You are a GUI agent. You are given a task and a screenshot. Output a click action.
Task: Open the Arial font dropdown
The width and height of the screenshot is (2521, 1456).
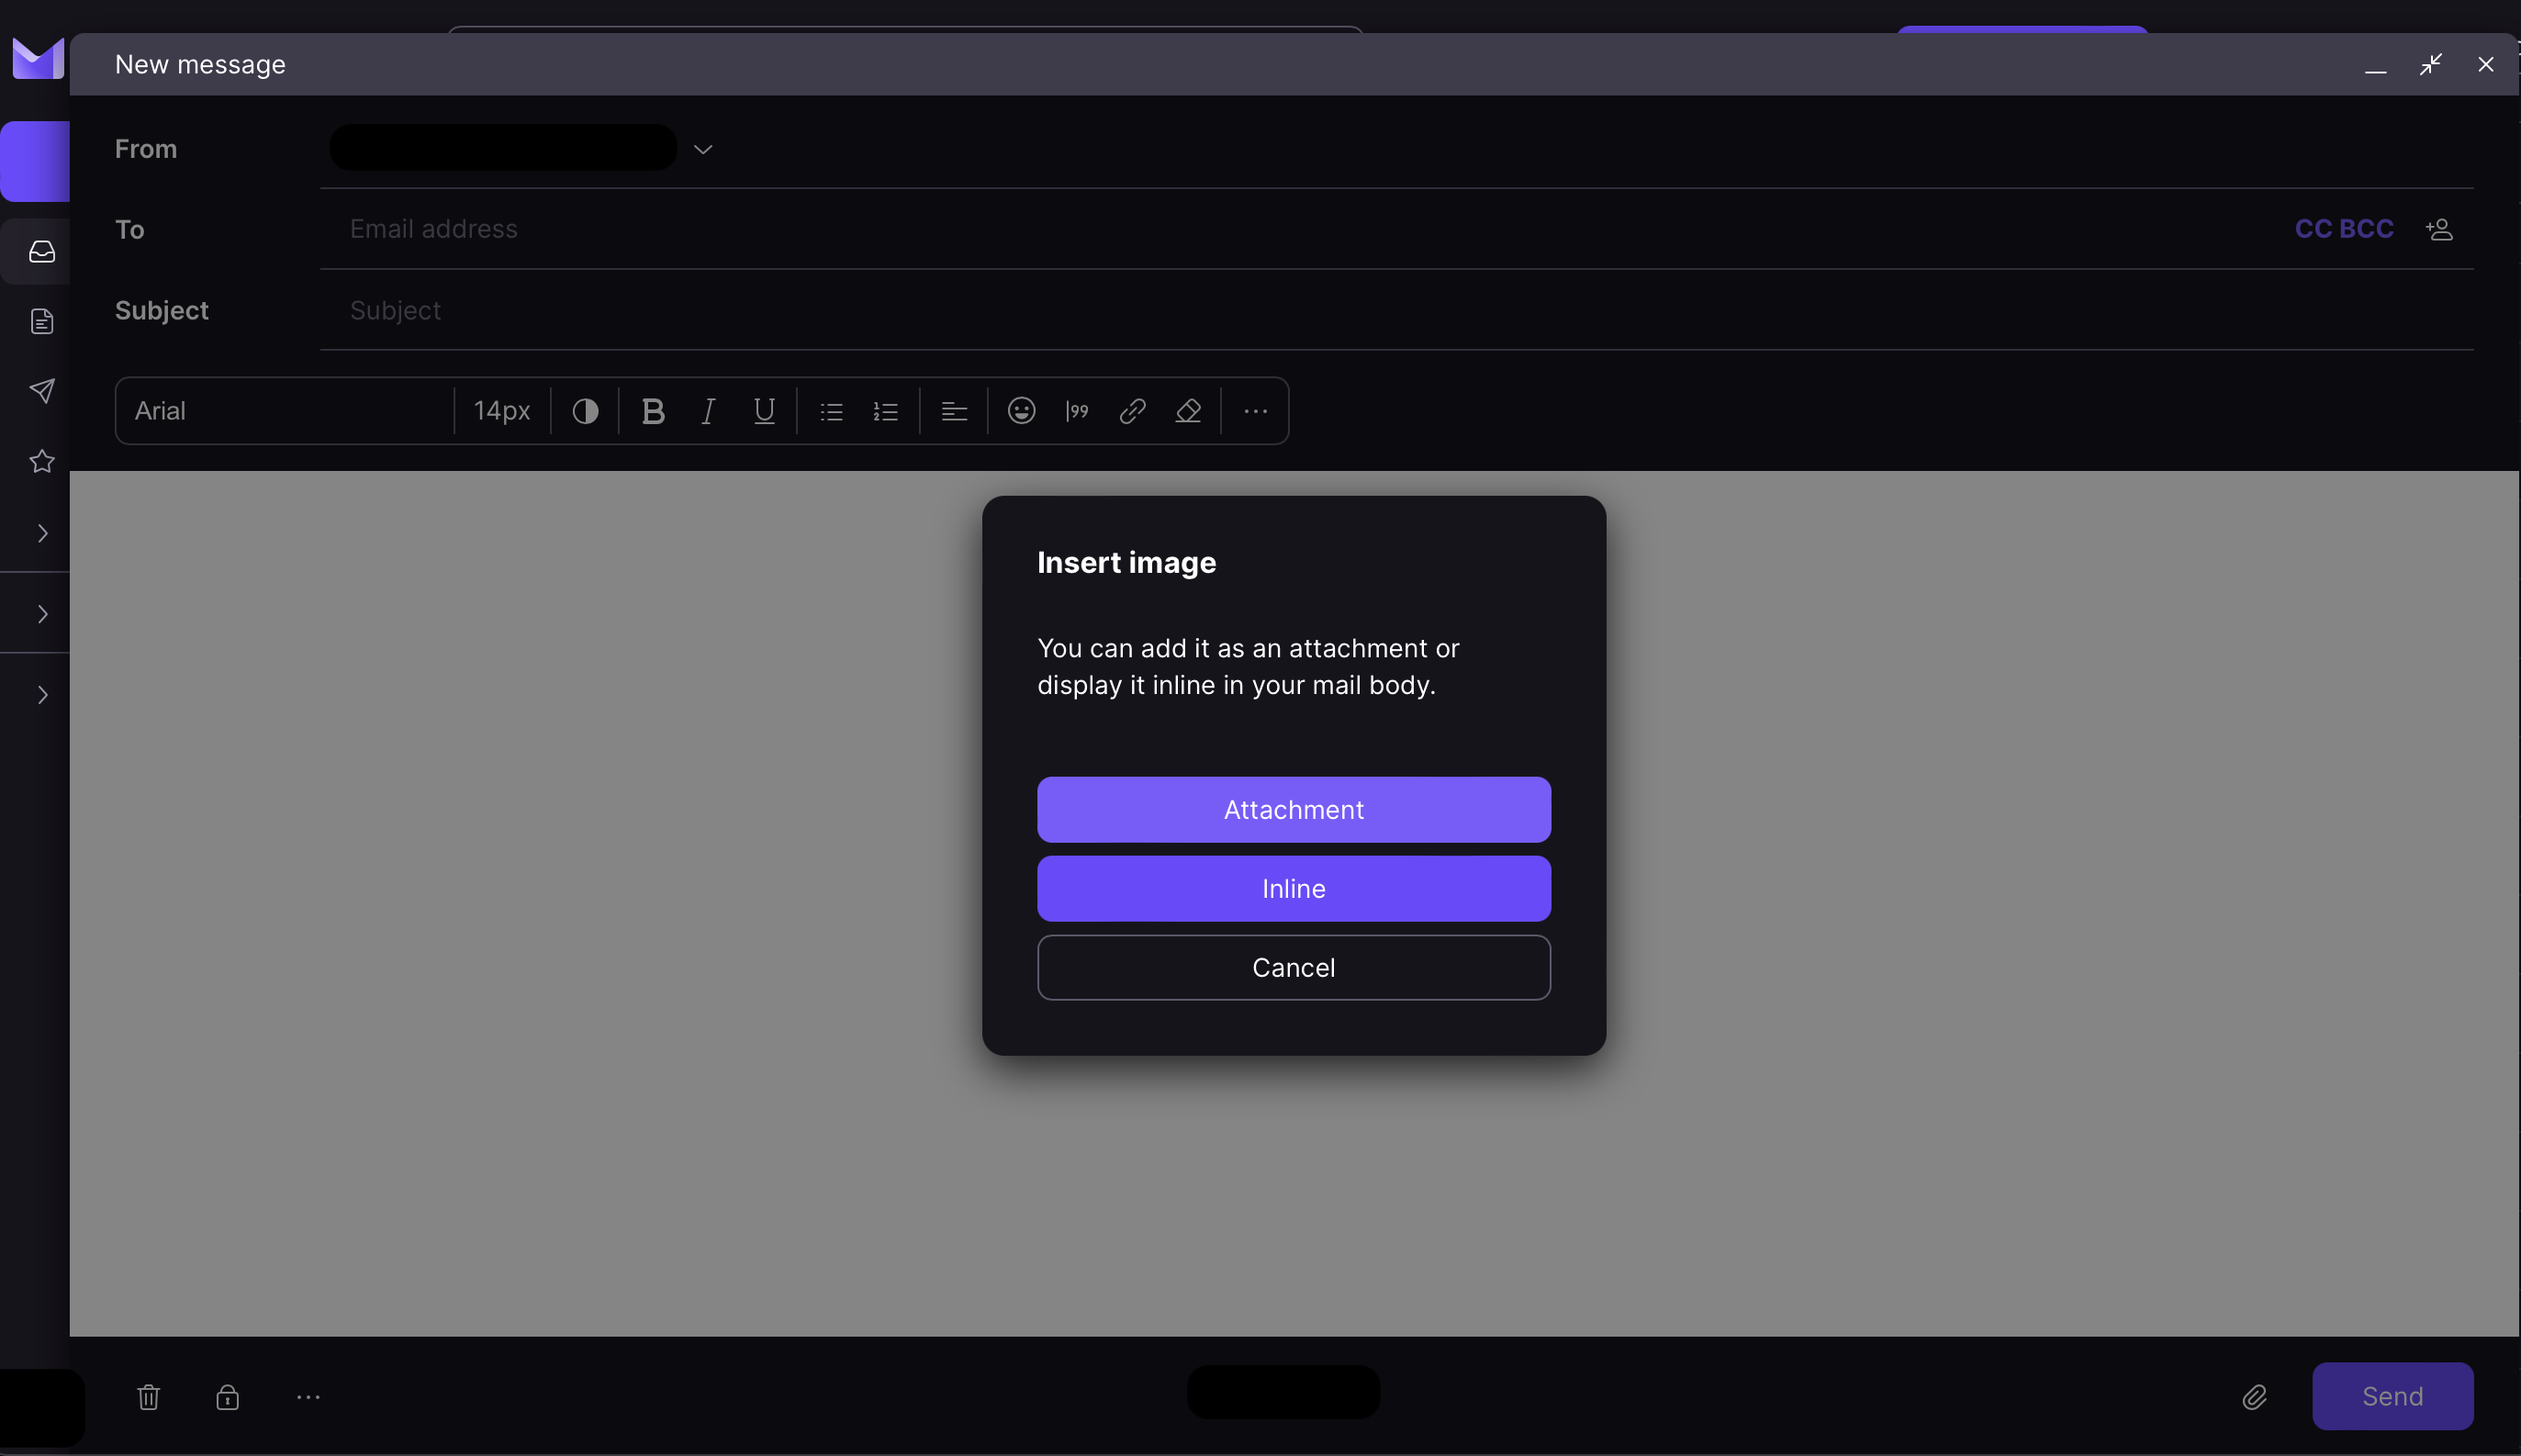[x=285, y=411]
